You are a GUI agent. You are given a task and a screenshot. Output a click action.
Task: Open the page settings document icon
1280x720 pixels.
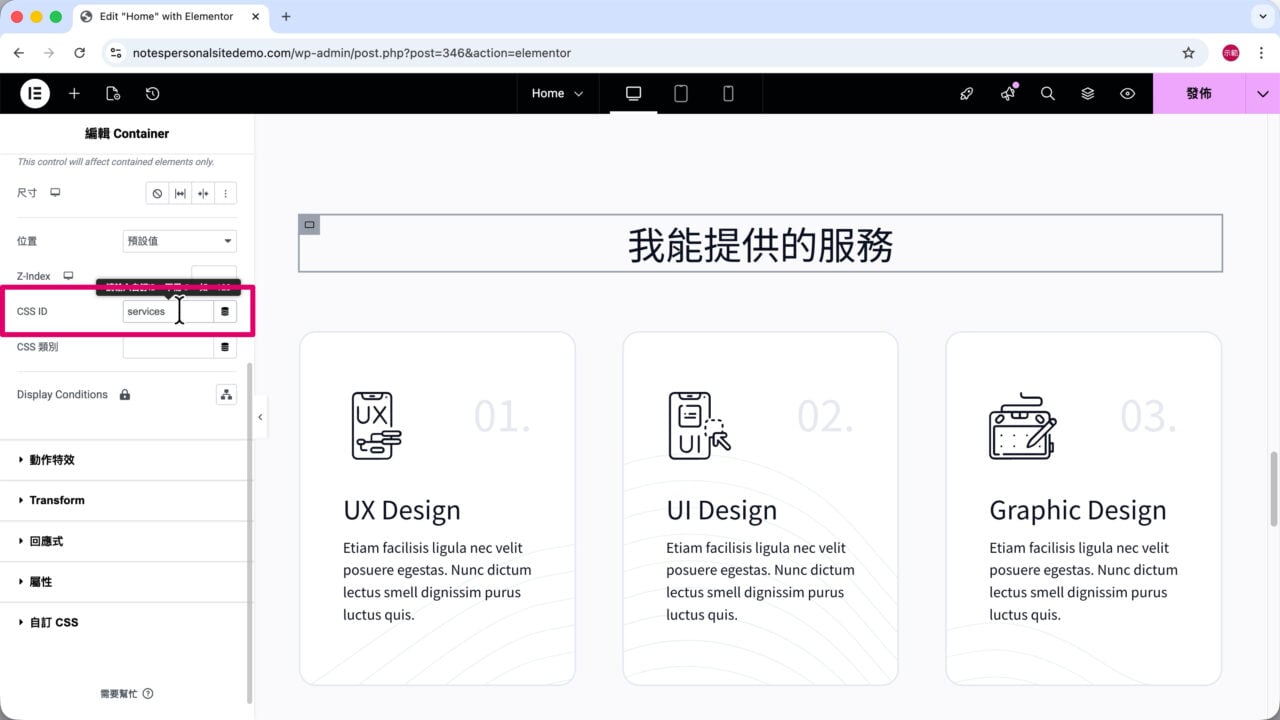pyautogui.click(x=113, y=93)
